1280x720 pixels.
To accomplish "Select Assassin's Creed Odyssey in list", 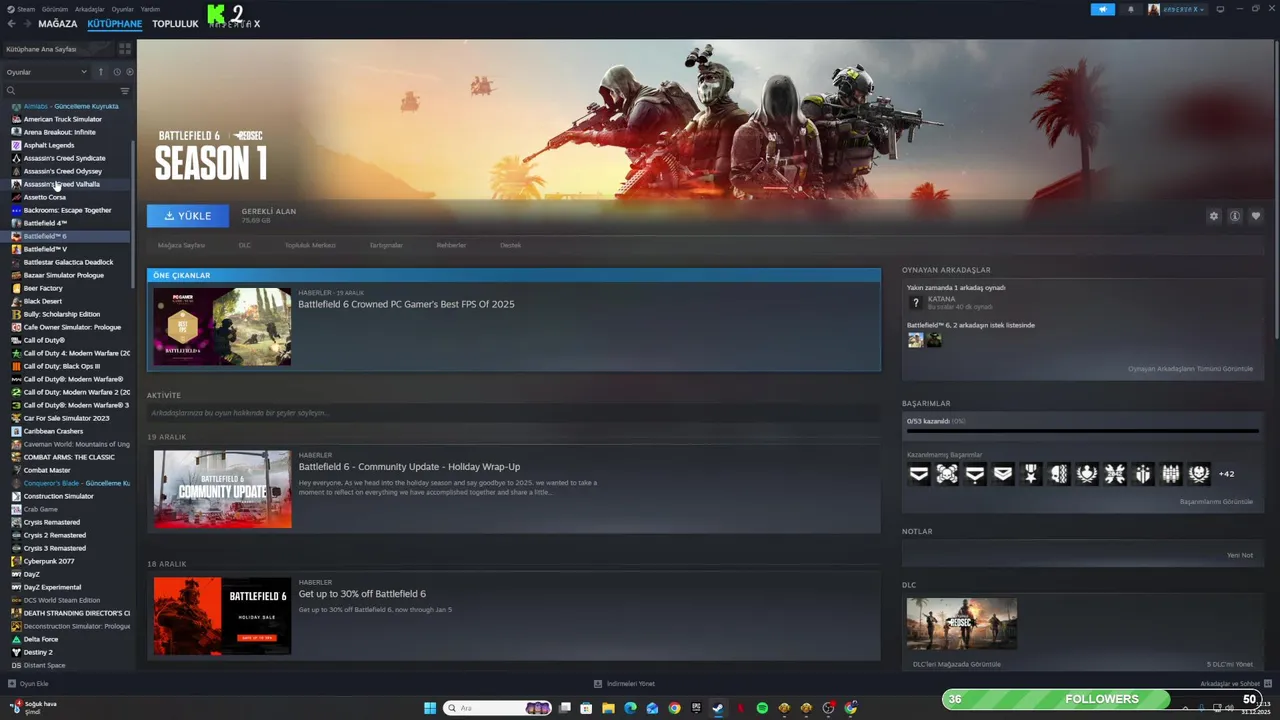I will 63,171.
